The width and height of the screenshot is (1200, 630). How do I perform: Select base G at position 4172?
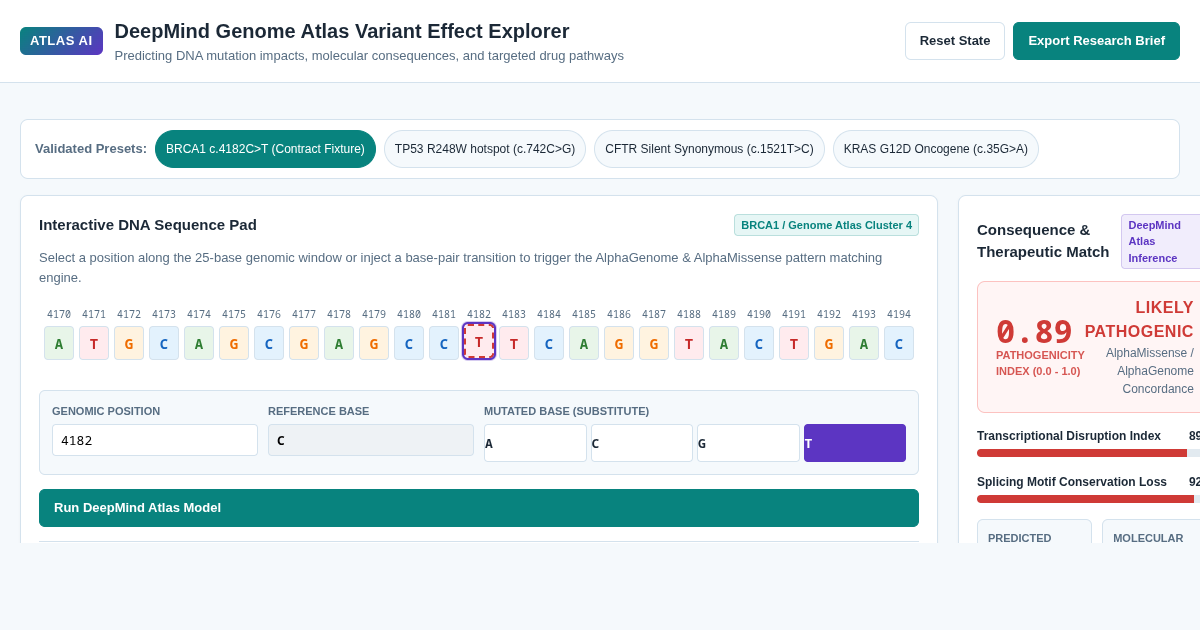[129, 343]
